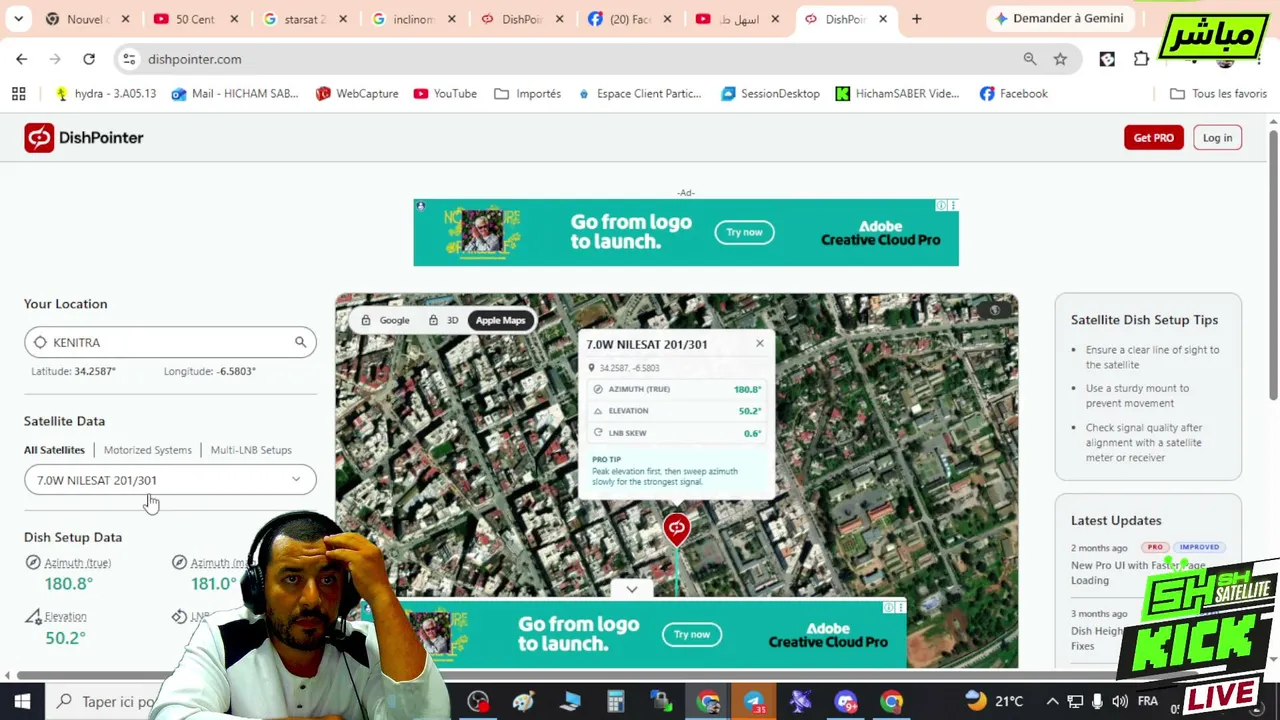
Task: Click the zoom magnifier icon in the address bar
Action: [1030, 59]
